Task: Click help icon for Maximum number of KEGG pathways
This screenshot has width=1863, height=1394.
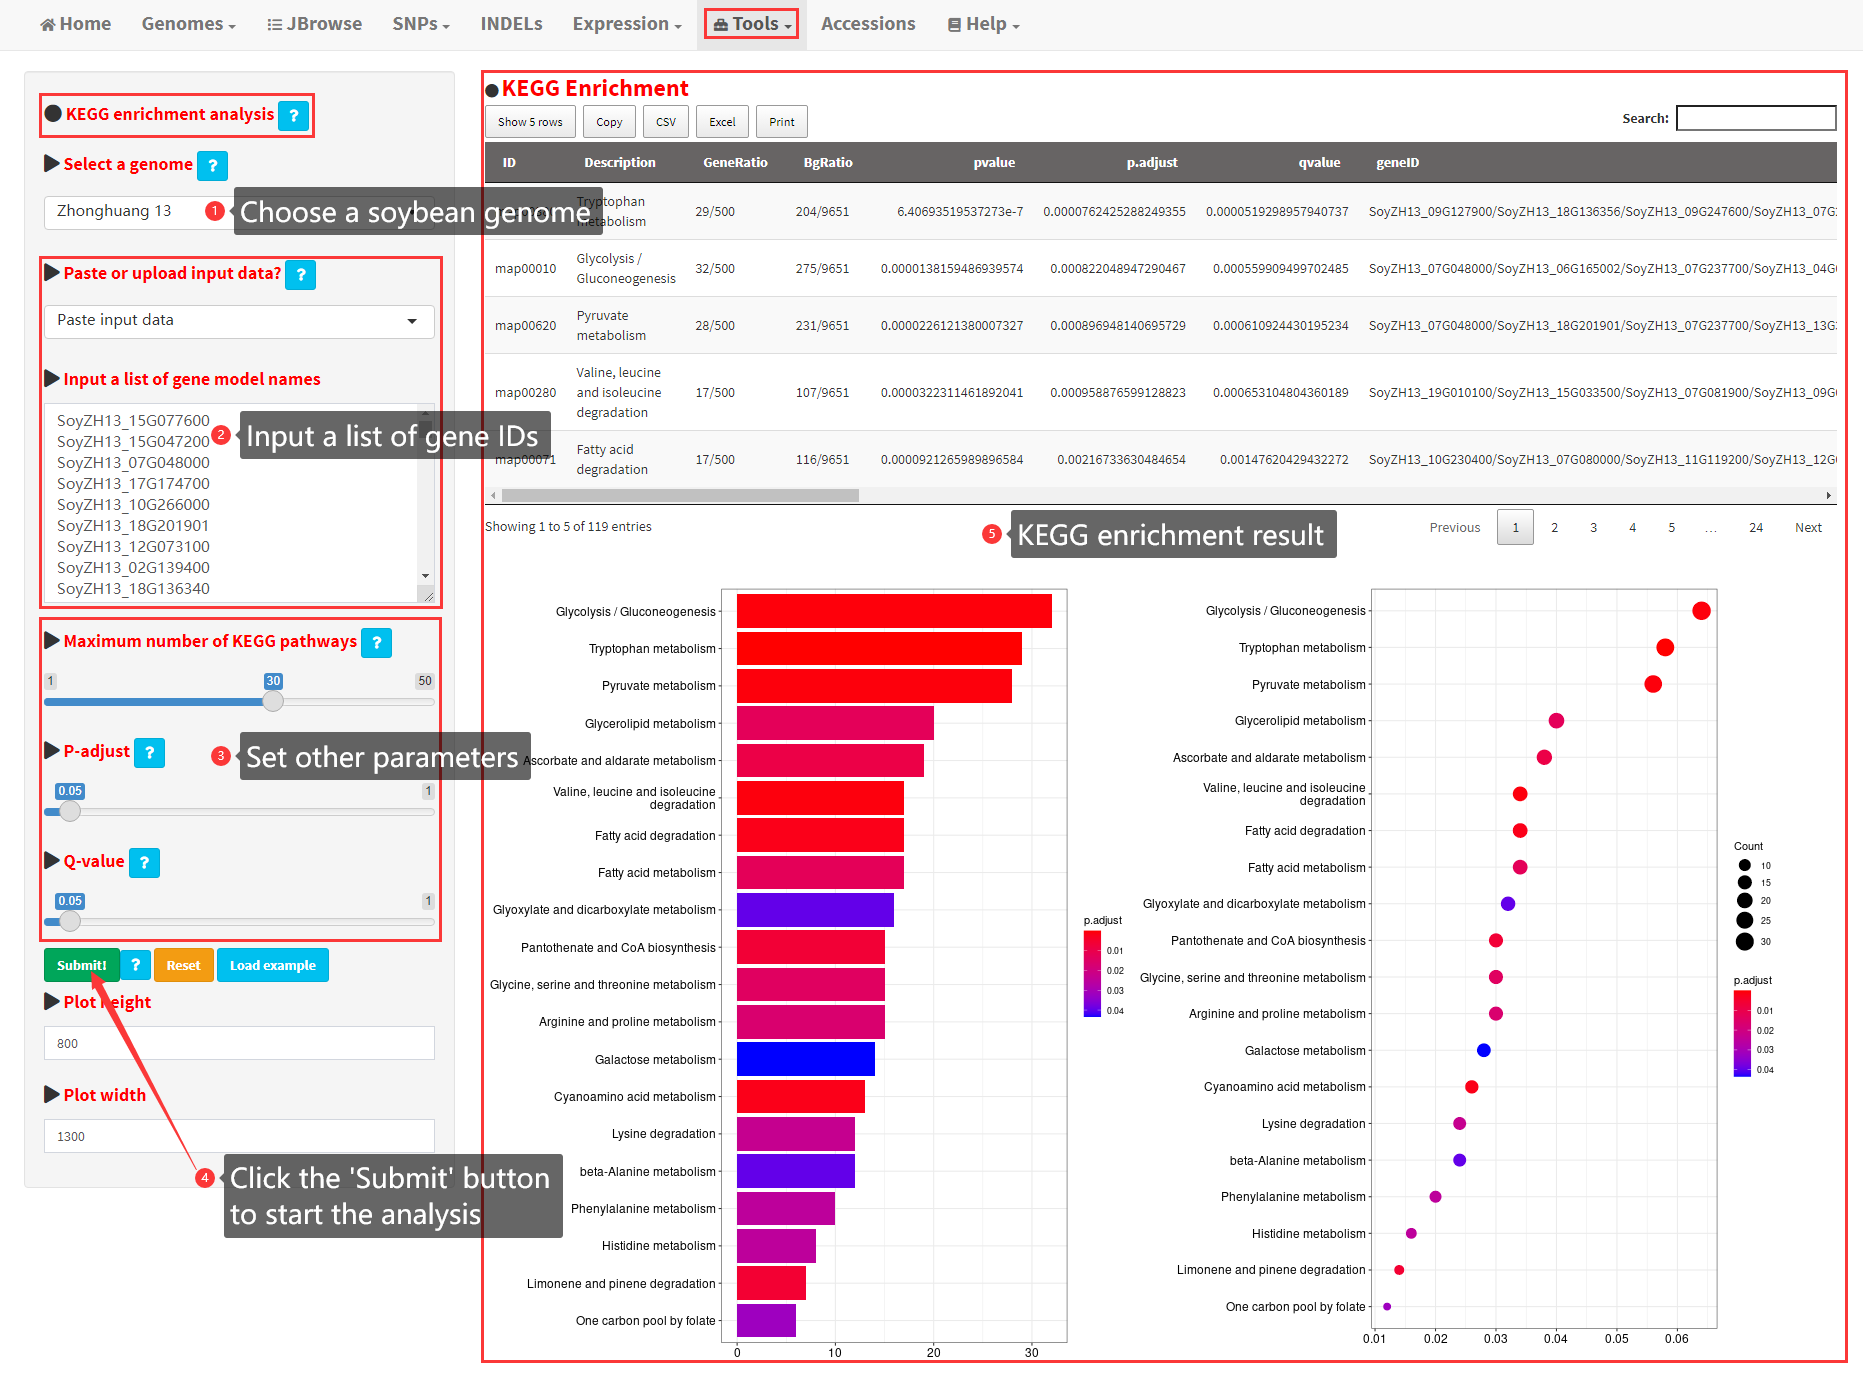Action: (x=376, y=643)
